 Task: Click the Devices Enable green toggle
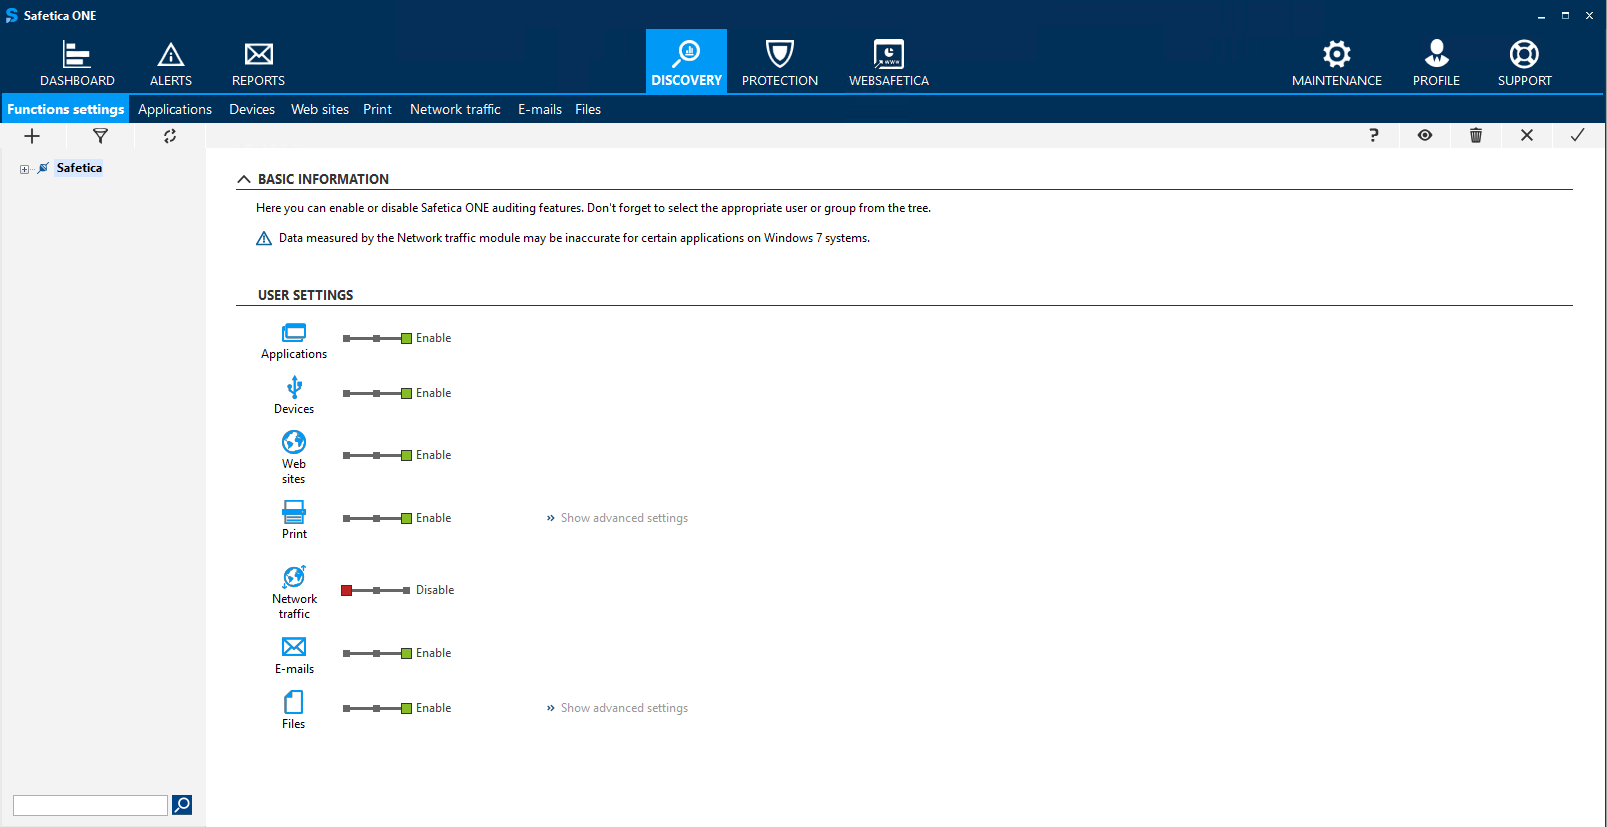(407, 394)
